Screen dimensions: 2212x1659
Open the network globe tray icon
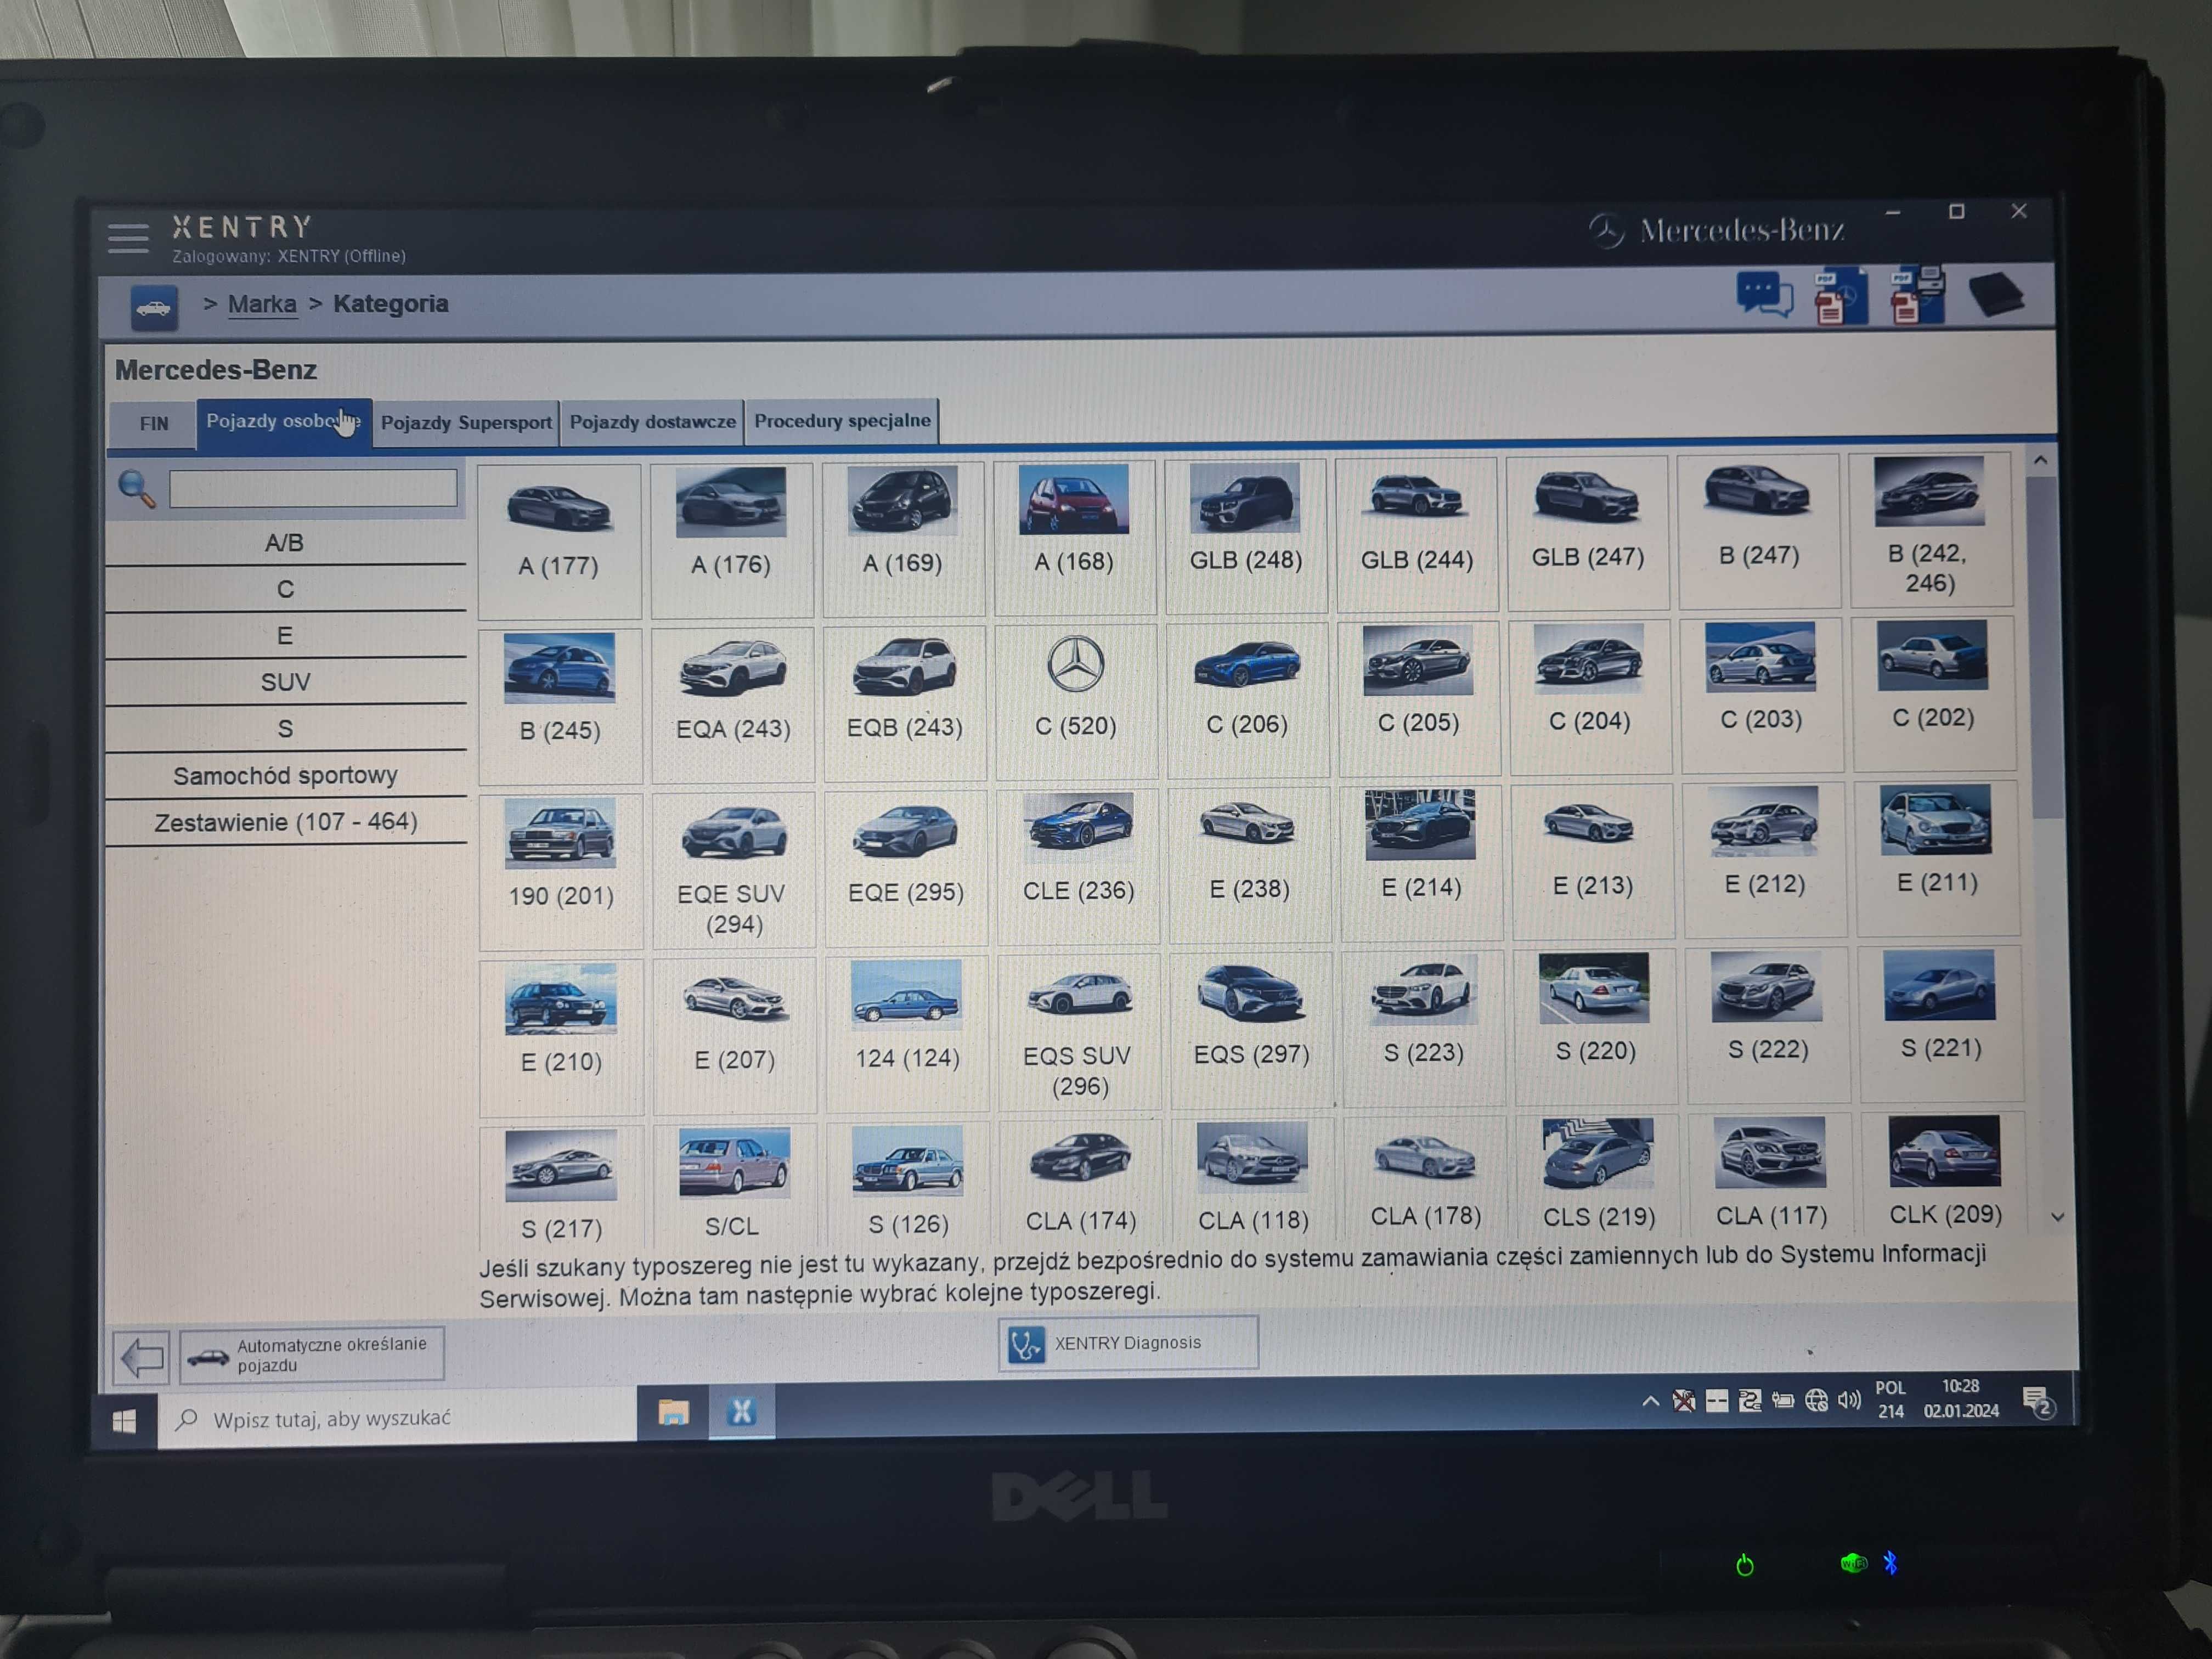coord(1816,1401)
